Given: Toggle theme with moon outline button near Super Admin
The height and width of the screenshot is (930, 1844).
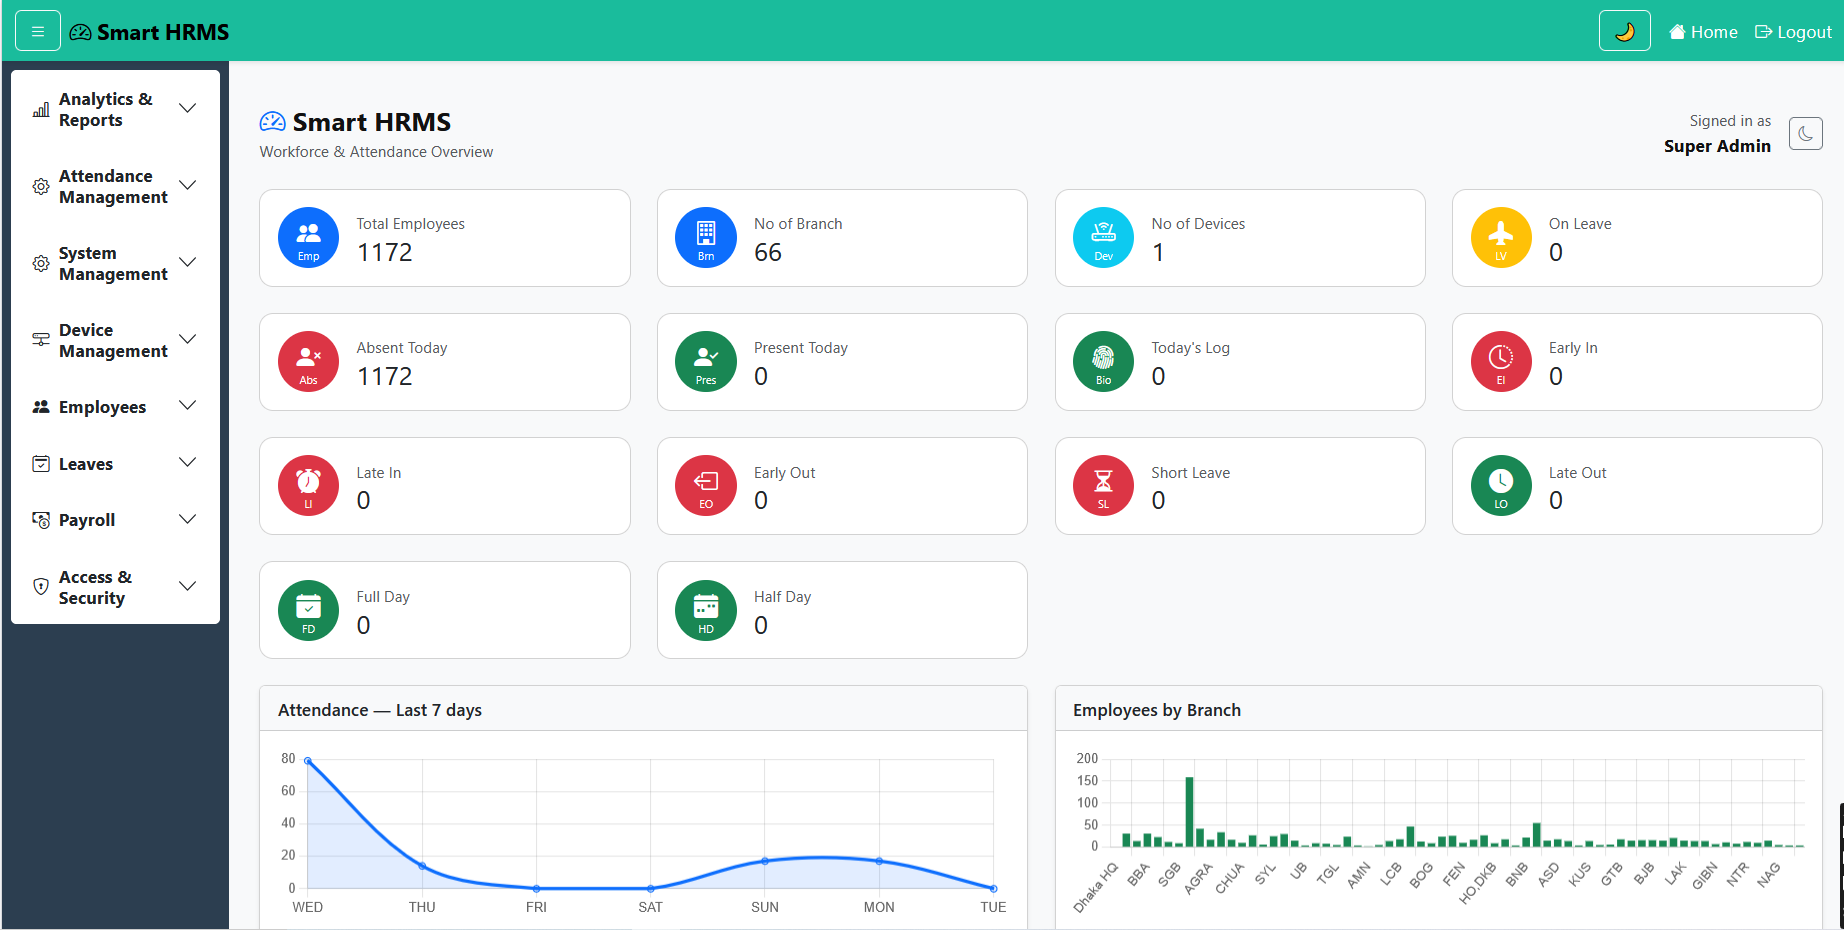Looking at the screenshot, I should tap(1805, 133).
